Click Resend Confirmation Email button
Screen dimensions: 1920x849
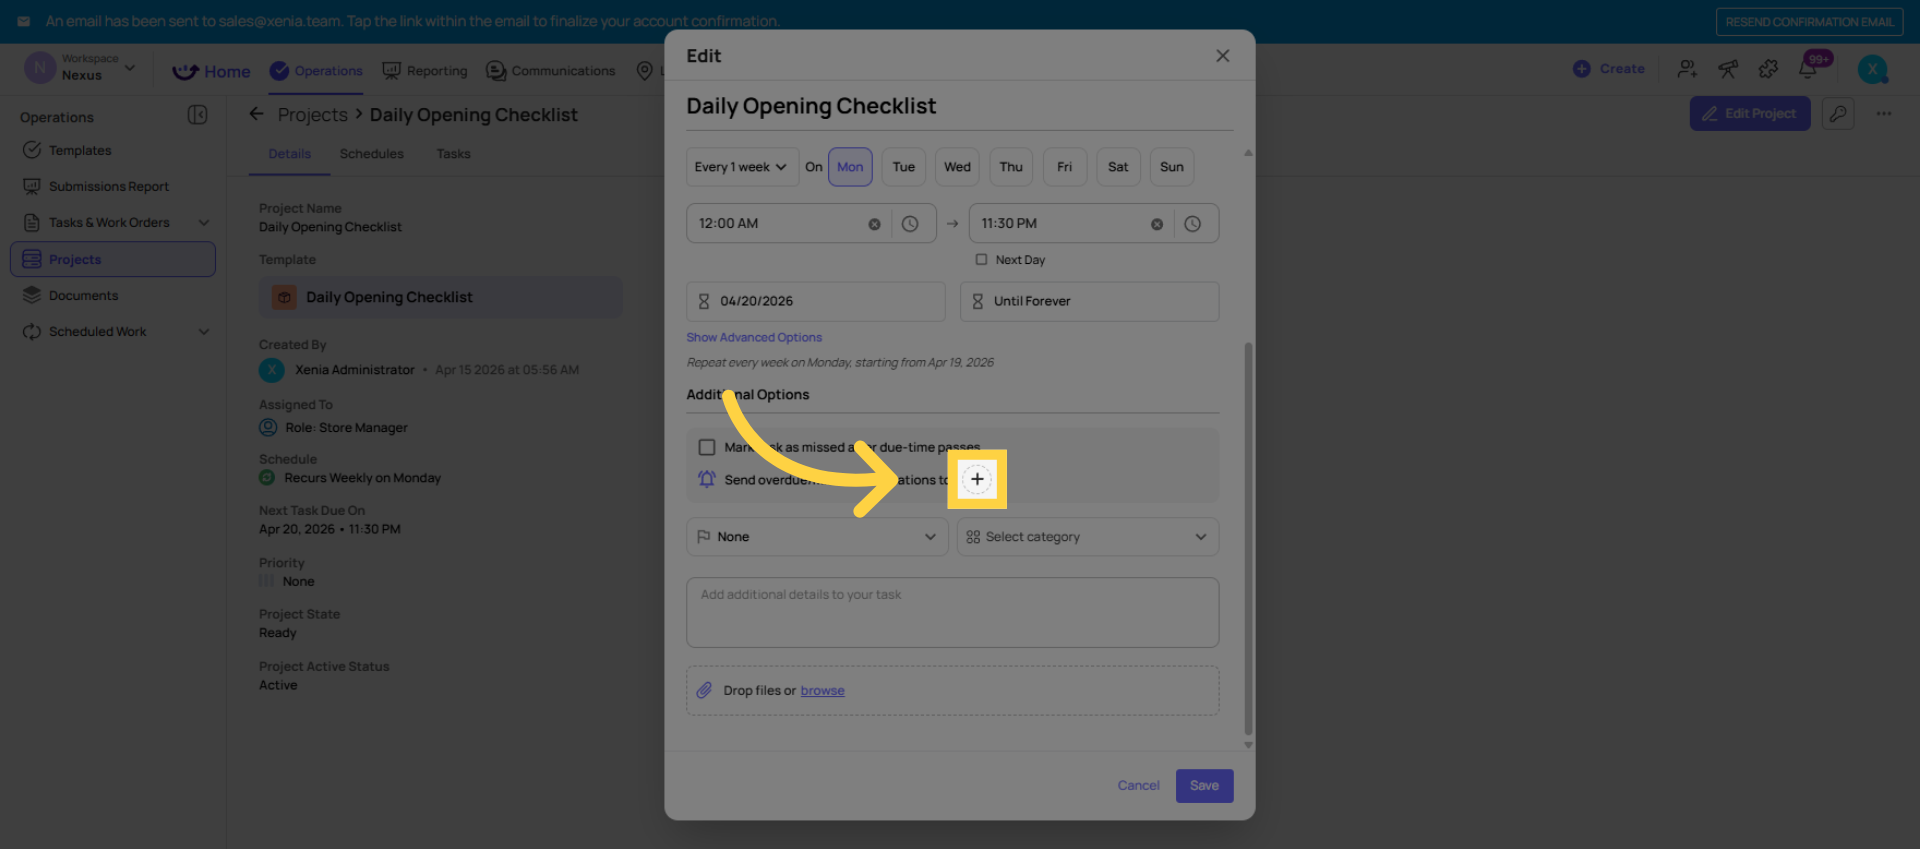pyautogui.click(x=1809, y=22)
